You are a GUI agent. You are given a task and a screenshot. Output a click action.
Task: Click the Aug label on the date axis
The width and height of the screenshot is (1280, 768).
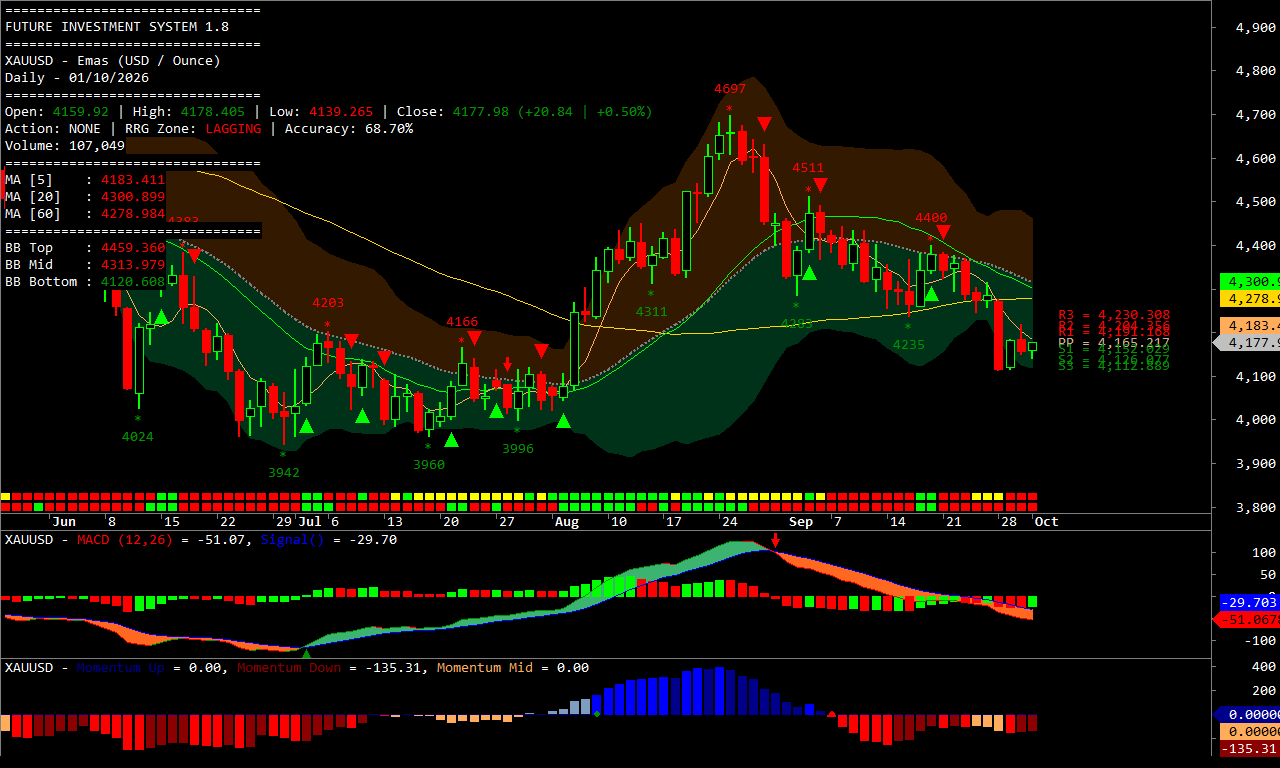tap(567, 522)
